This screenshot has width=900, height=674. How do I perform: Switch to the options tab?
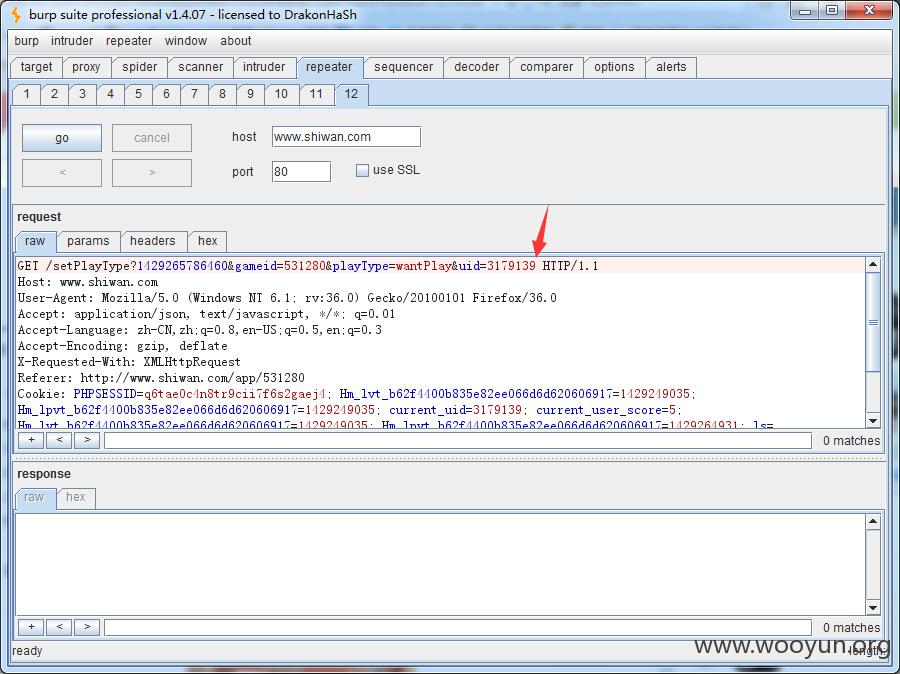pyautogui.click(x=614, y=67)
